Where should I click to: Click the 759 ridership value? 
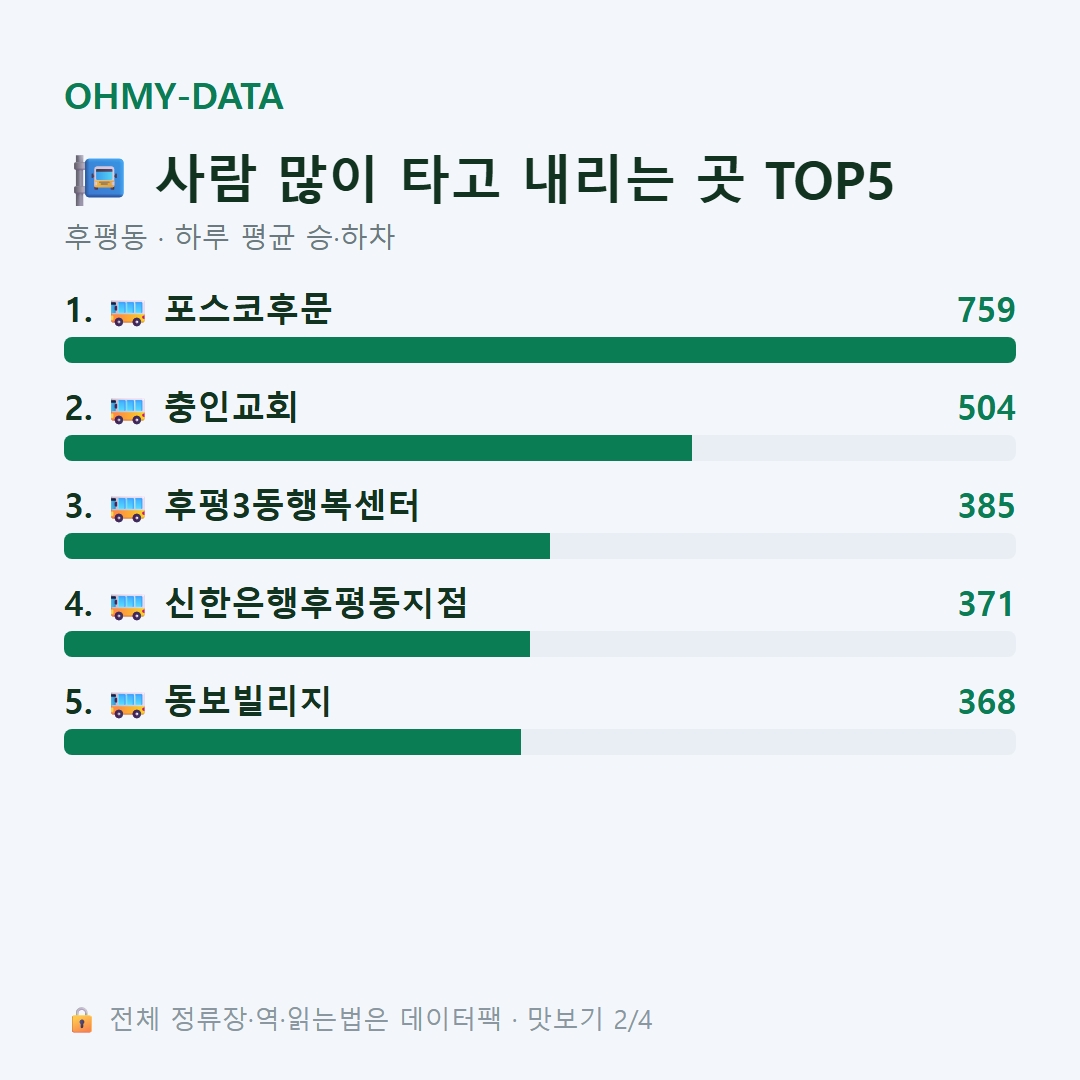pos(986,310)
